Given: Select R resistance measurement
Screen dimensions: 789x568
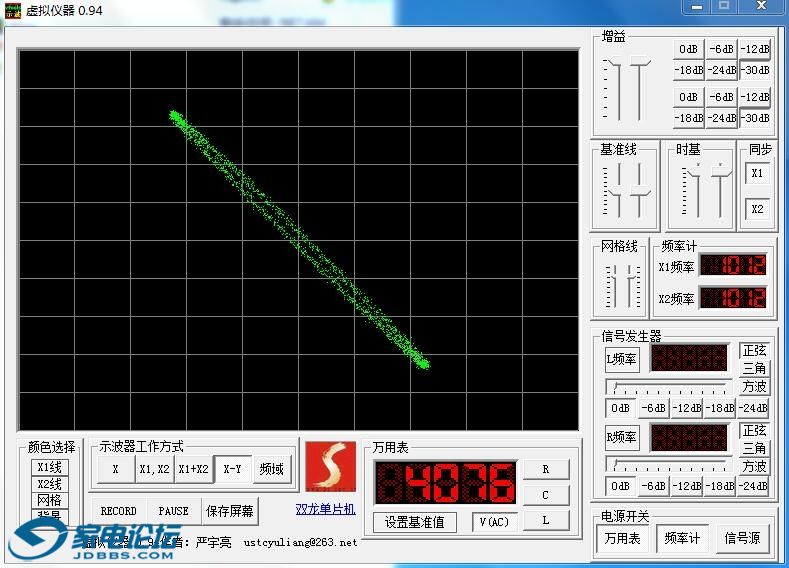Looking at the screenshot, I should (546, 469).
